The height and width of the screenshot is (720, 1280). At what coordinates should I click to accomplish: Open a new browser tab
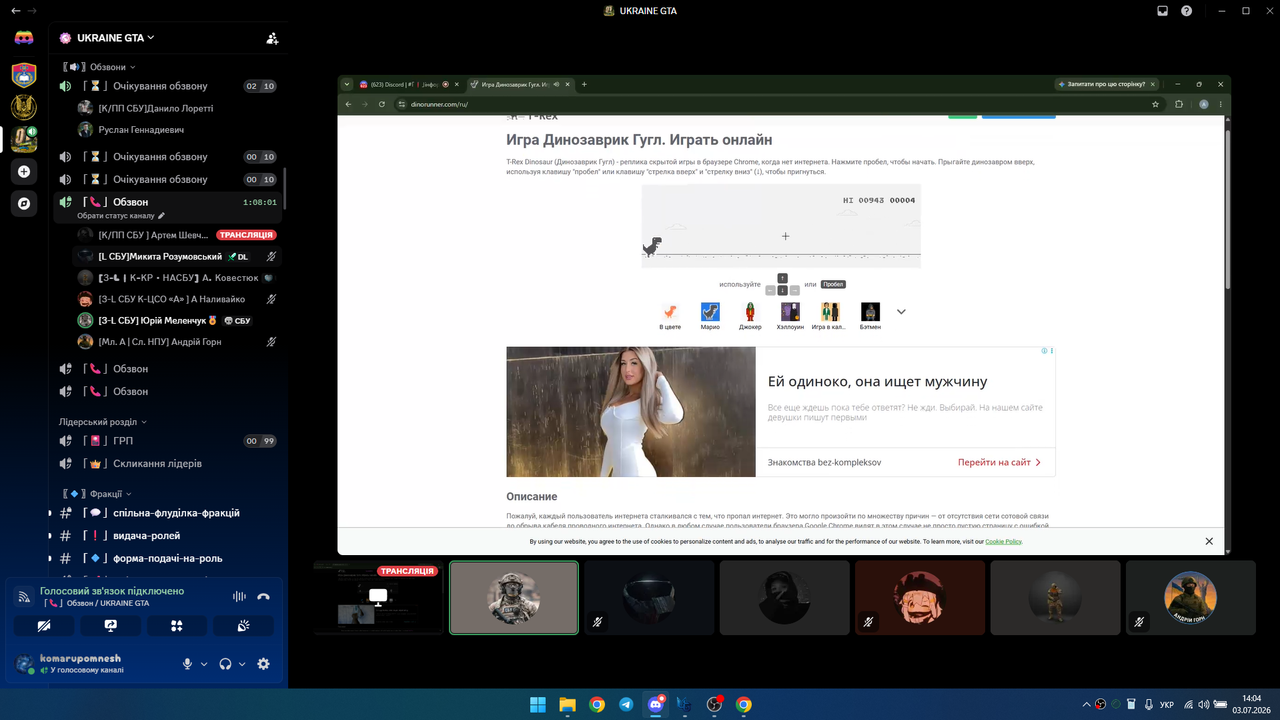[x=583, y=85]
